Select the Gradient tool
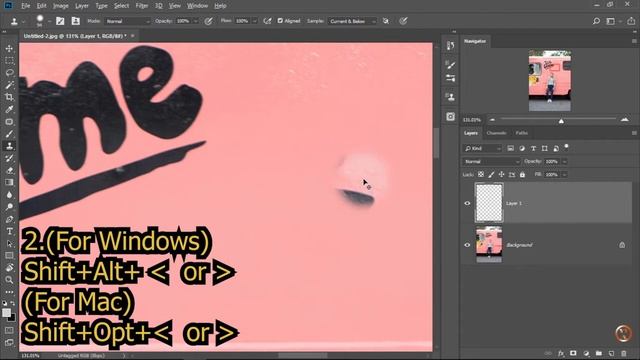 pyautogui.click(x=9, y=182)
